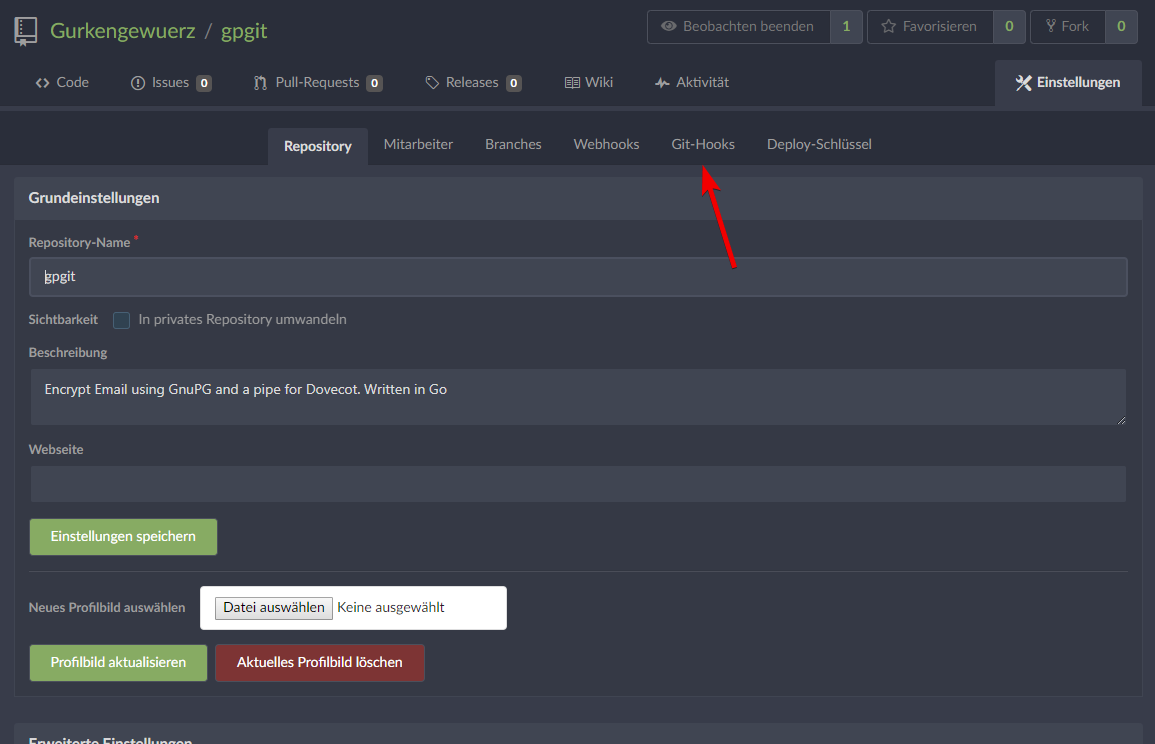Click the Beobachten beenden button
Screen dimensions: 1155x744
pyautogui.click(x=738, y=27)
